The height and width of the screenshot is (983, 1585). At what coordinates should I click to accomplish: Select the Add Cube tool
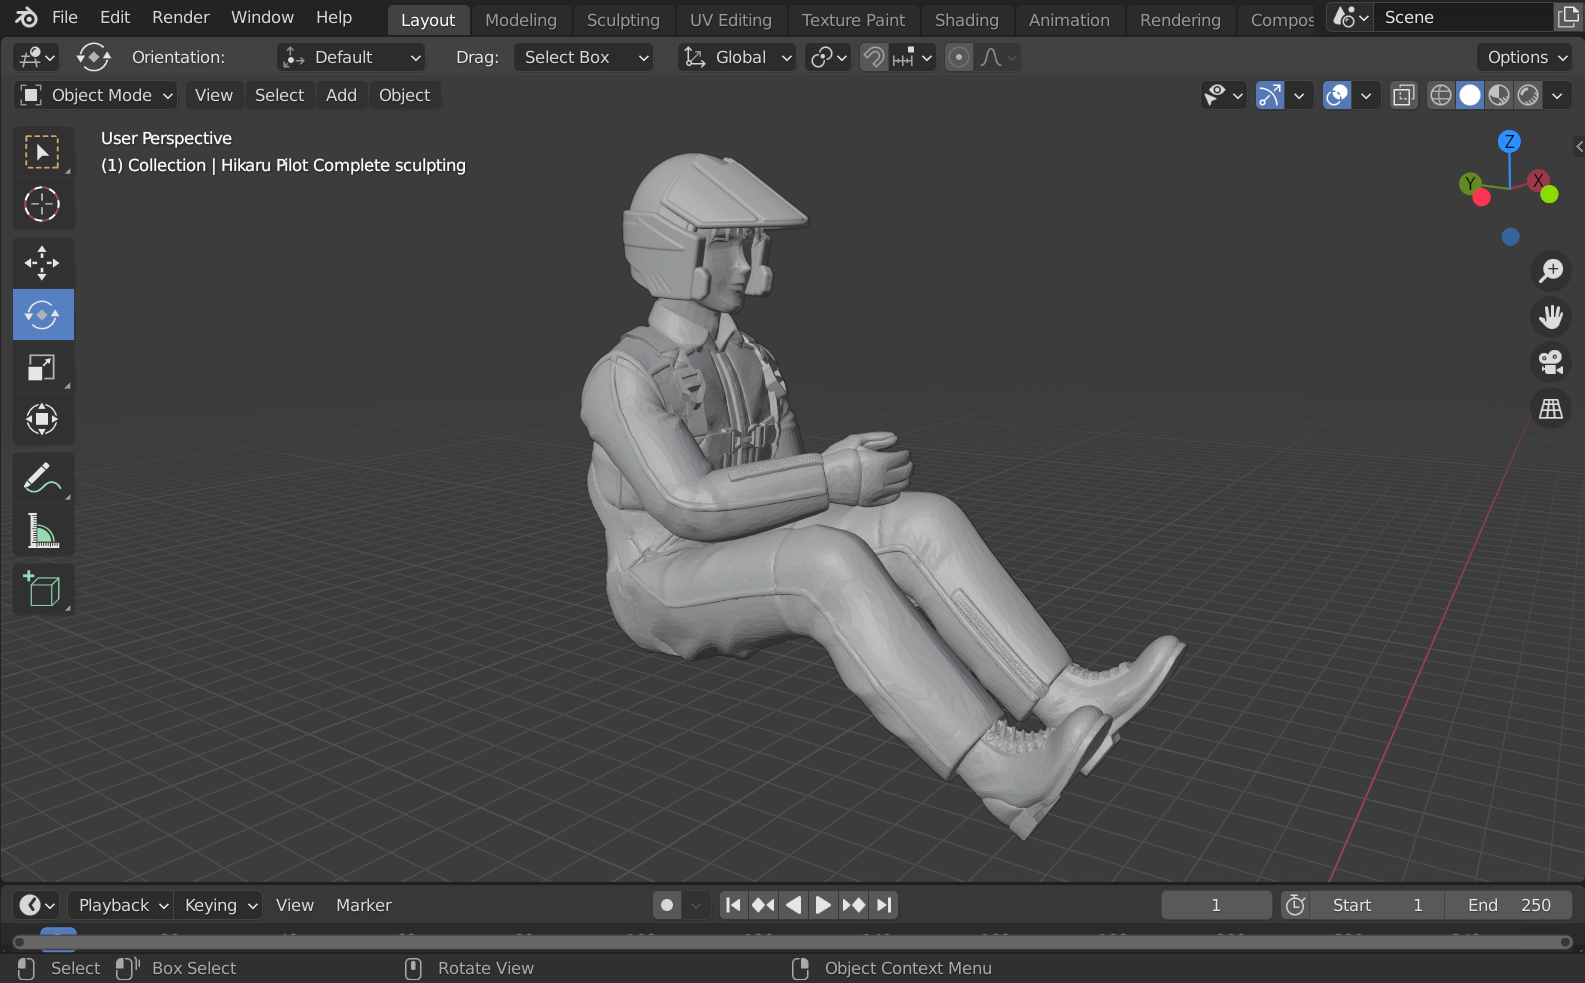[x=42, y=589]
